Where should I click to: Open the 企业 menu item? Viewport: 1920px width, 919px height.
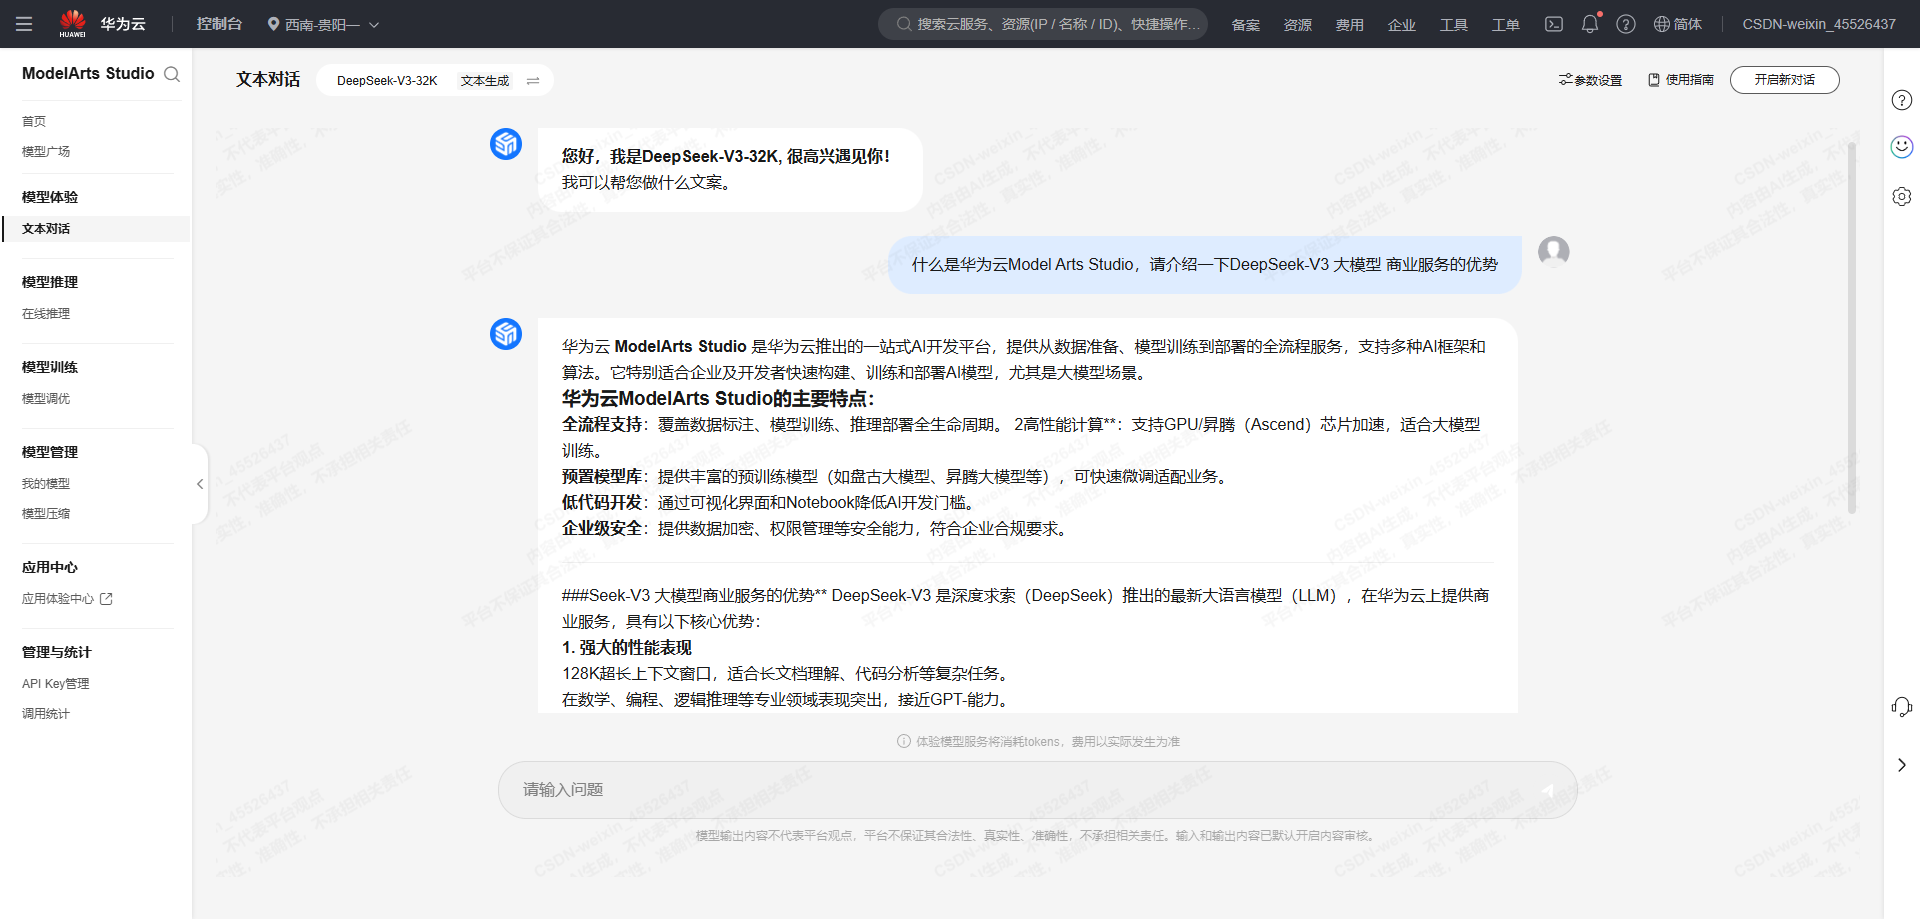1401,24
